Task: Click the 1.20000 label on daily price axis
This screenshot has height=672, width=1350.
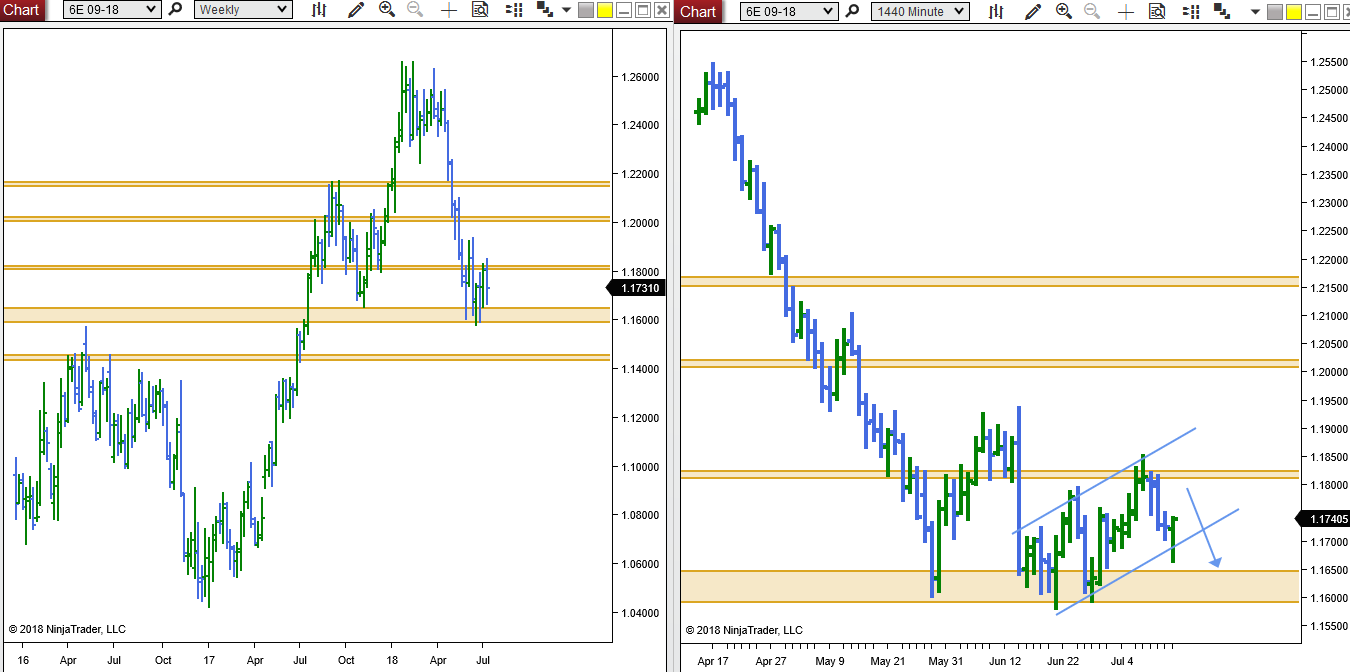Action: (x=1328, y=373)
